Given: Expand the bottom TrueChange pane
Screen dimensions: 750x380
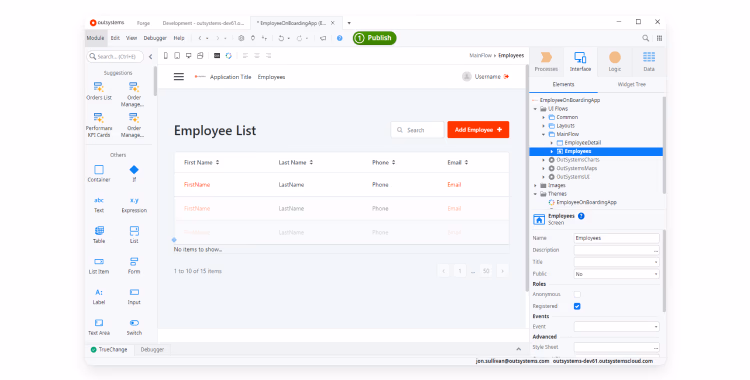Looking at the screenshot, I should tap(518, 349).
